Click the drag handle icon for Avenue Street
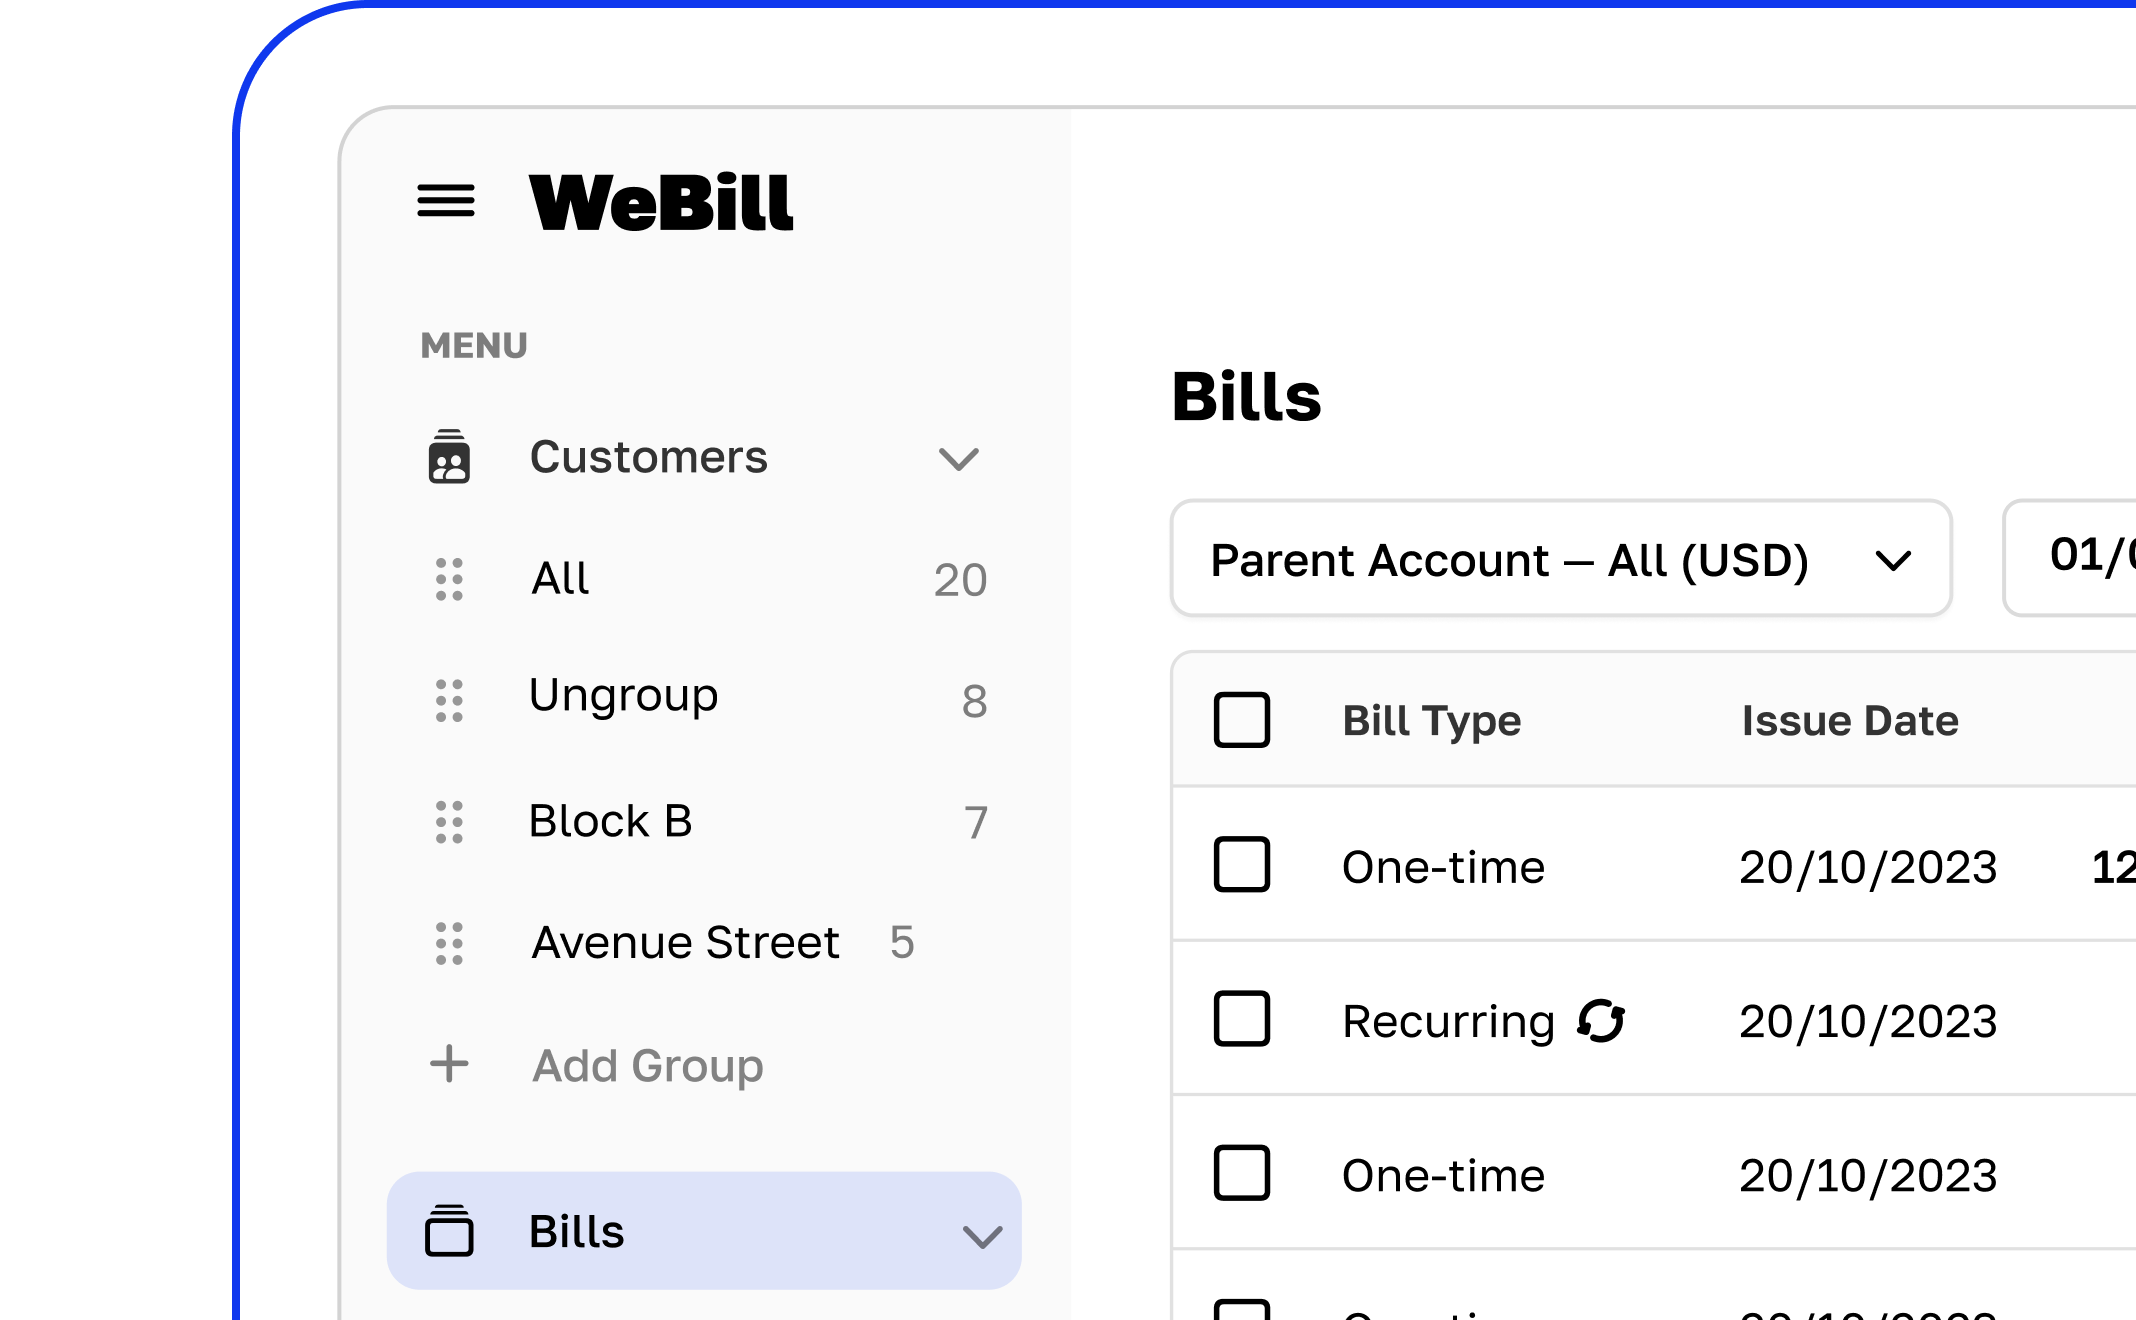The width and height of the screenshot is (2136, 1320). [x=449, y=942]
